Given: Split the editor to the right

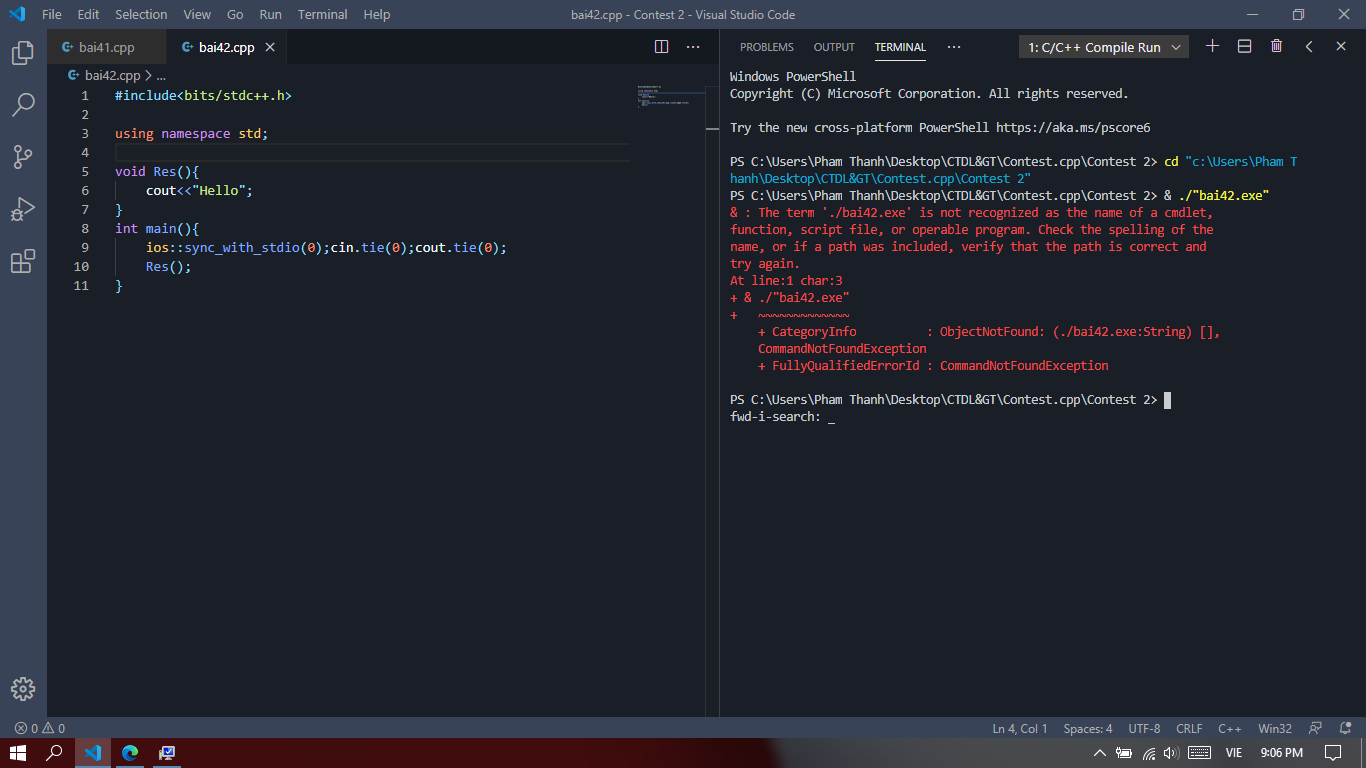Looking at the screenshot, I should [x=661, y=47].
